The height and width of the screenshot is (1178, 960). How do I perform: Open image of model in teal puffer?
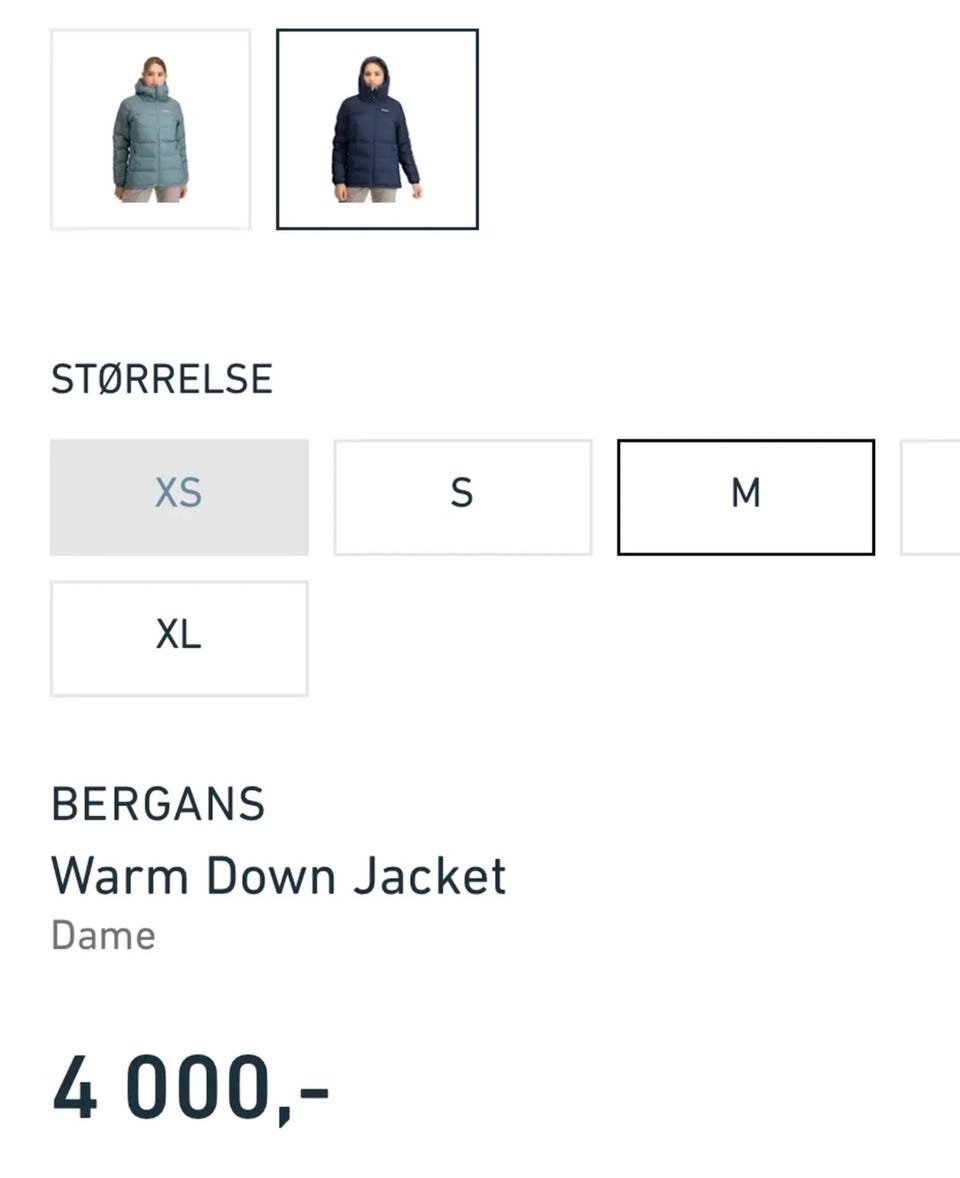(150, 129)
